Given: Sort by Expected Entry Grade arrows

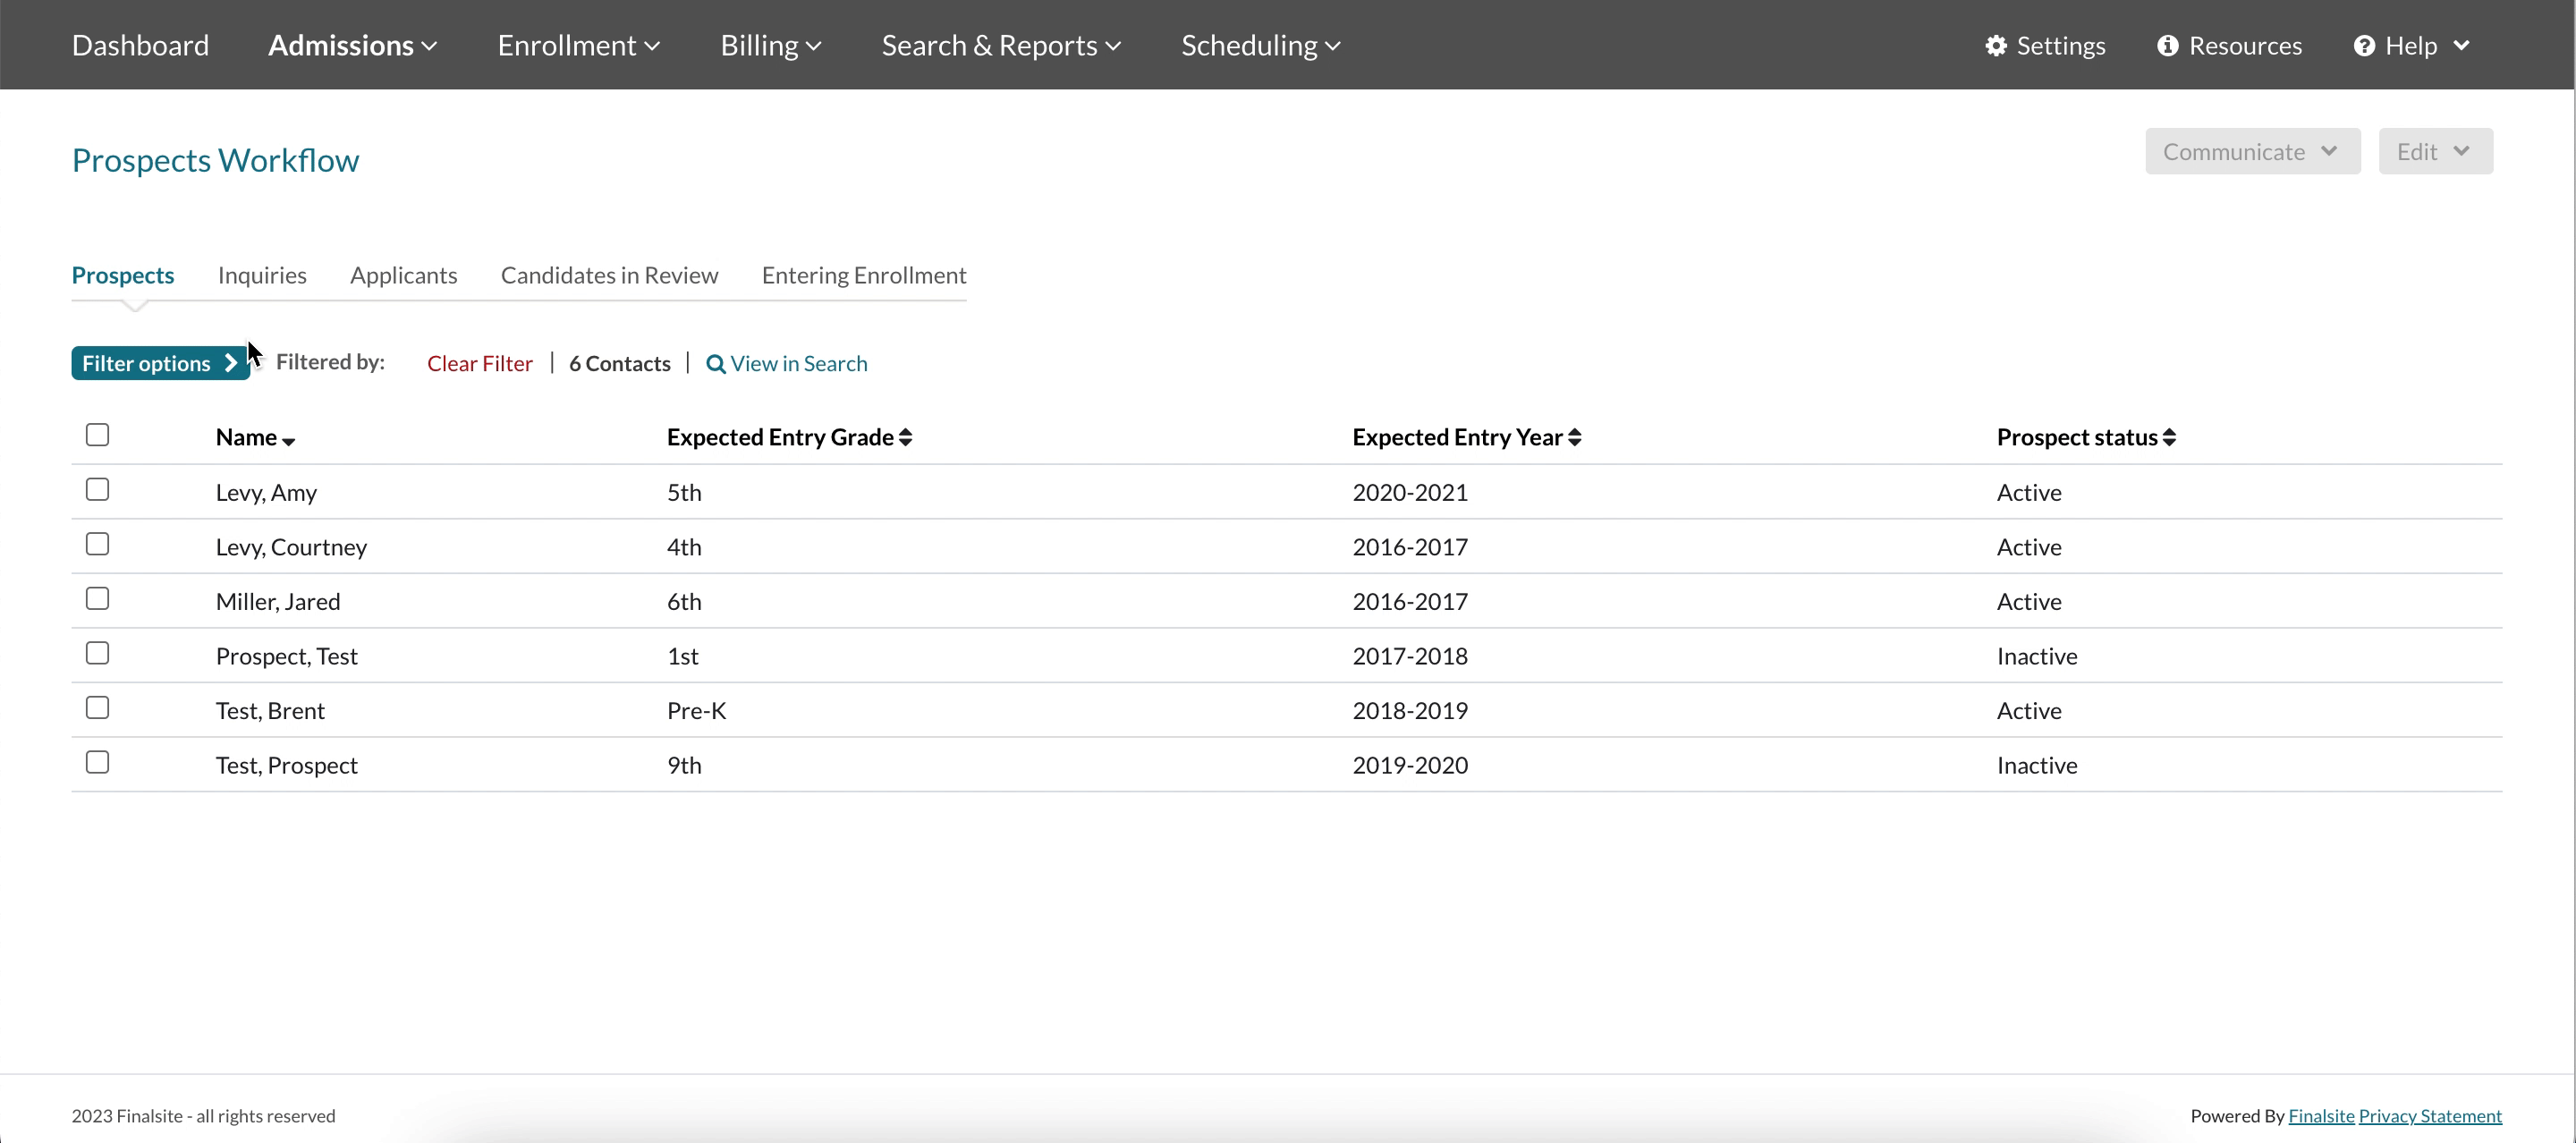Looking at the screenshot, I should tap(905, 437).
